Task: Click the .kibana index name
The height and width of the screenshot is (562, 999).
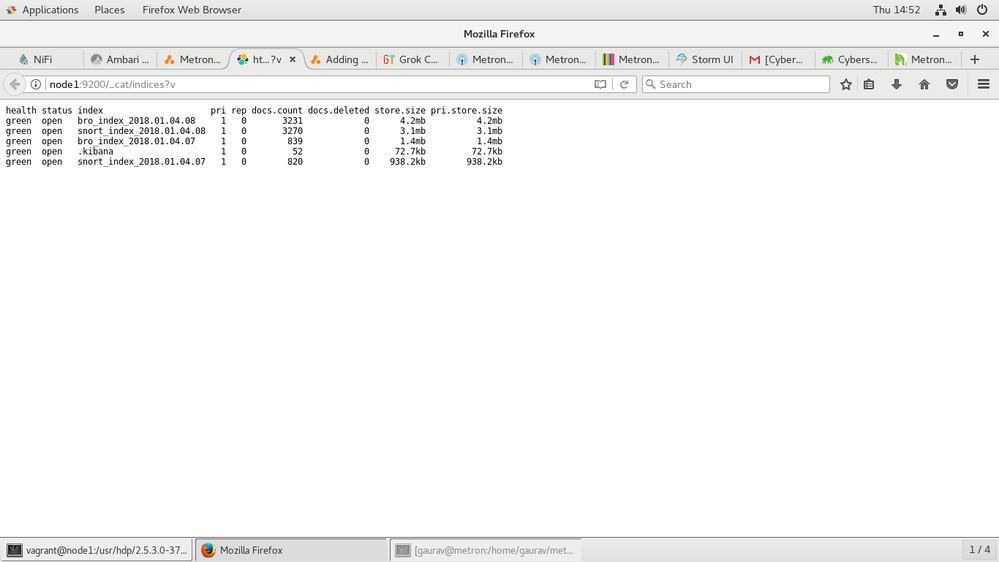Action: click(96, 151)
